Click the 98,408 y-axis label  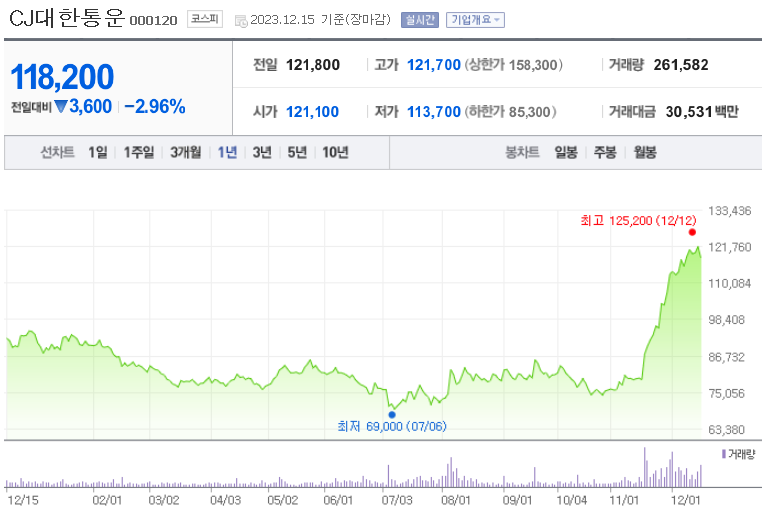(x=726, y=320)
